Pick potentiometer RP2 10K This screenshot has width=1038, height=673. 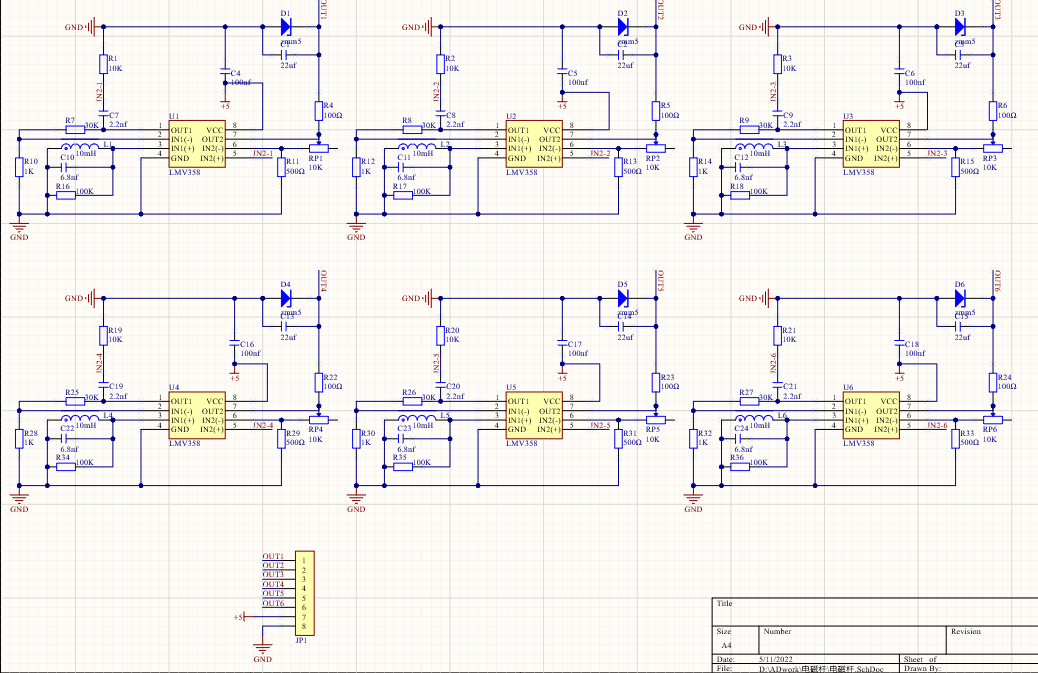656,148
